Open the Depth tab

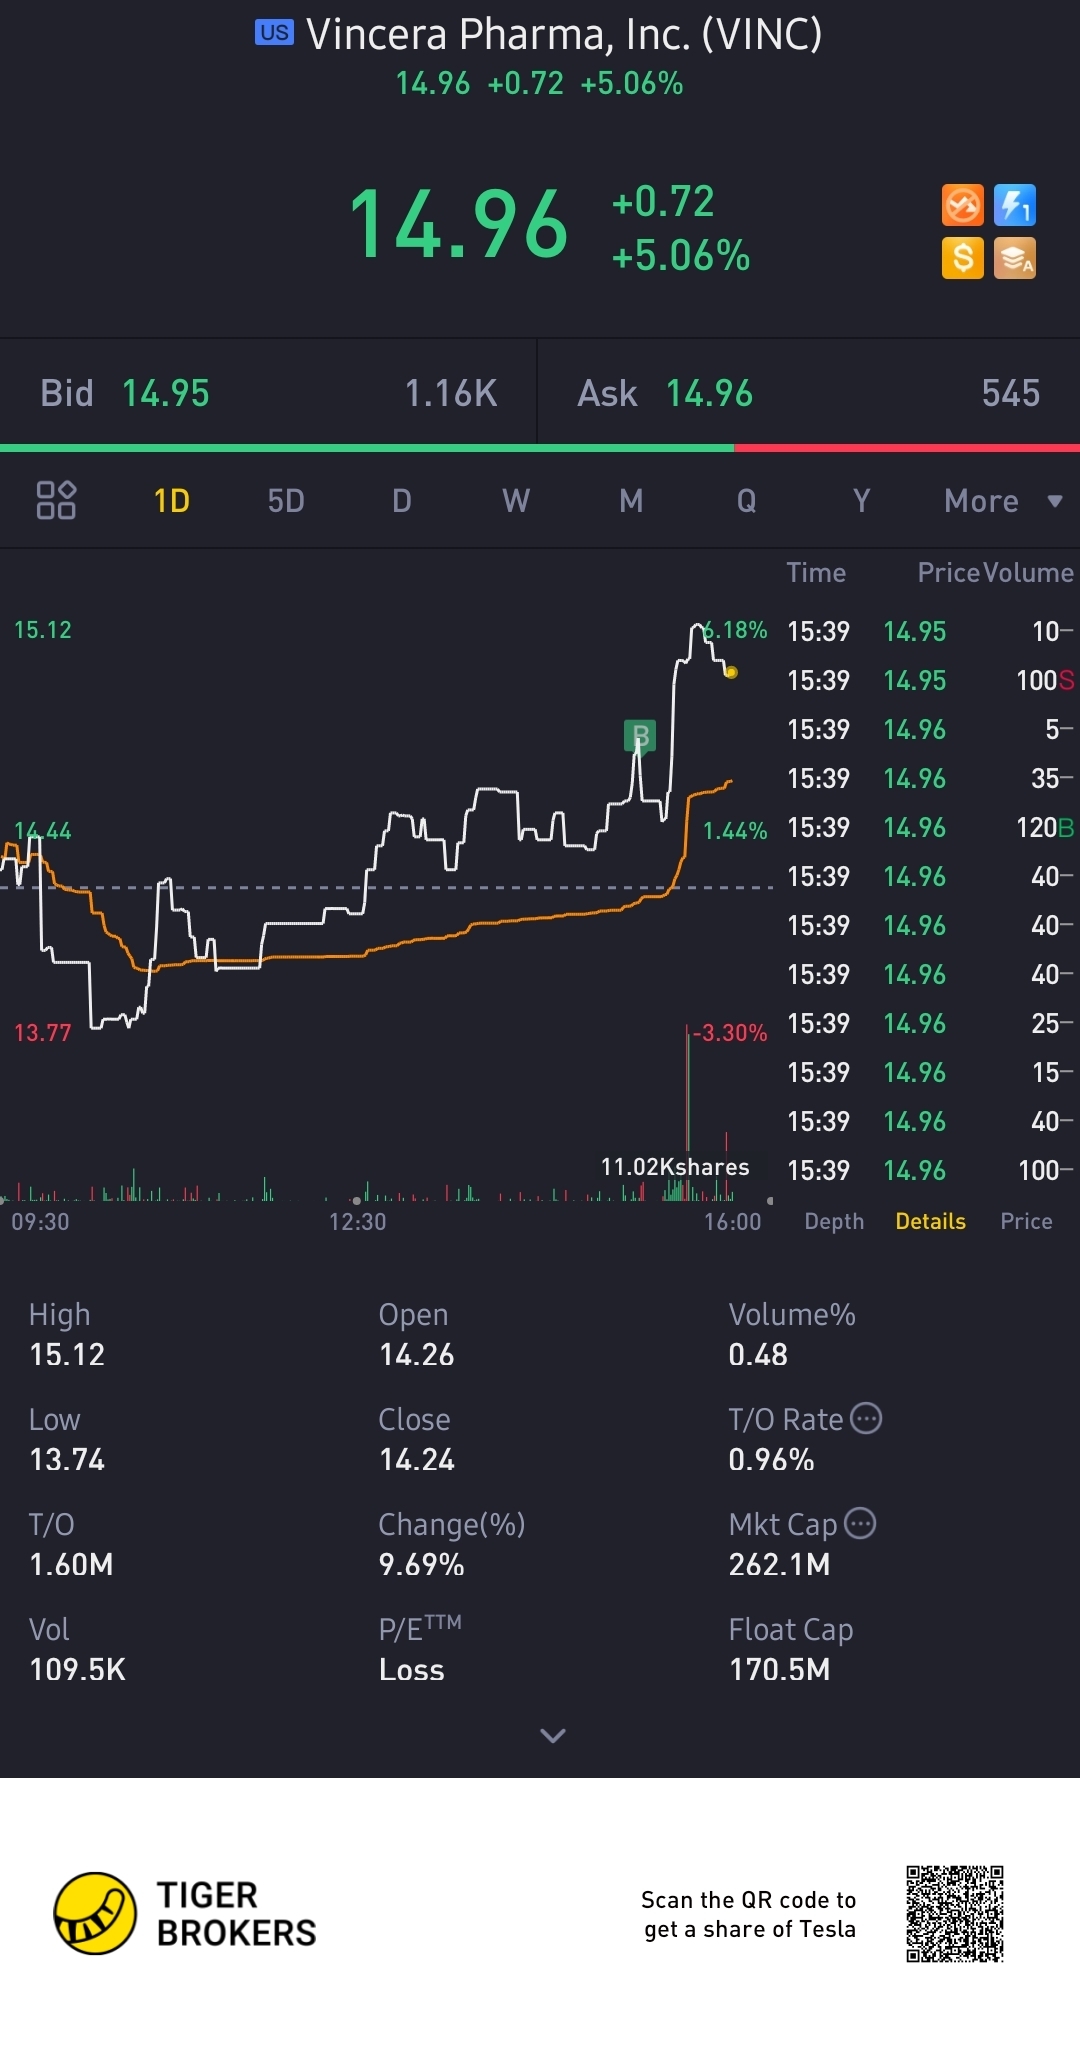[x=834, y=1221]
